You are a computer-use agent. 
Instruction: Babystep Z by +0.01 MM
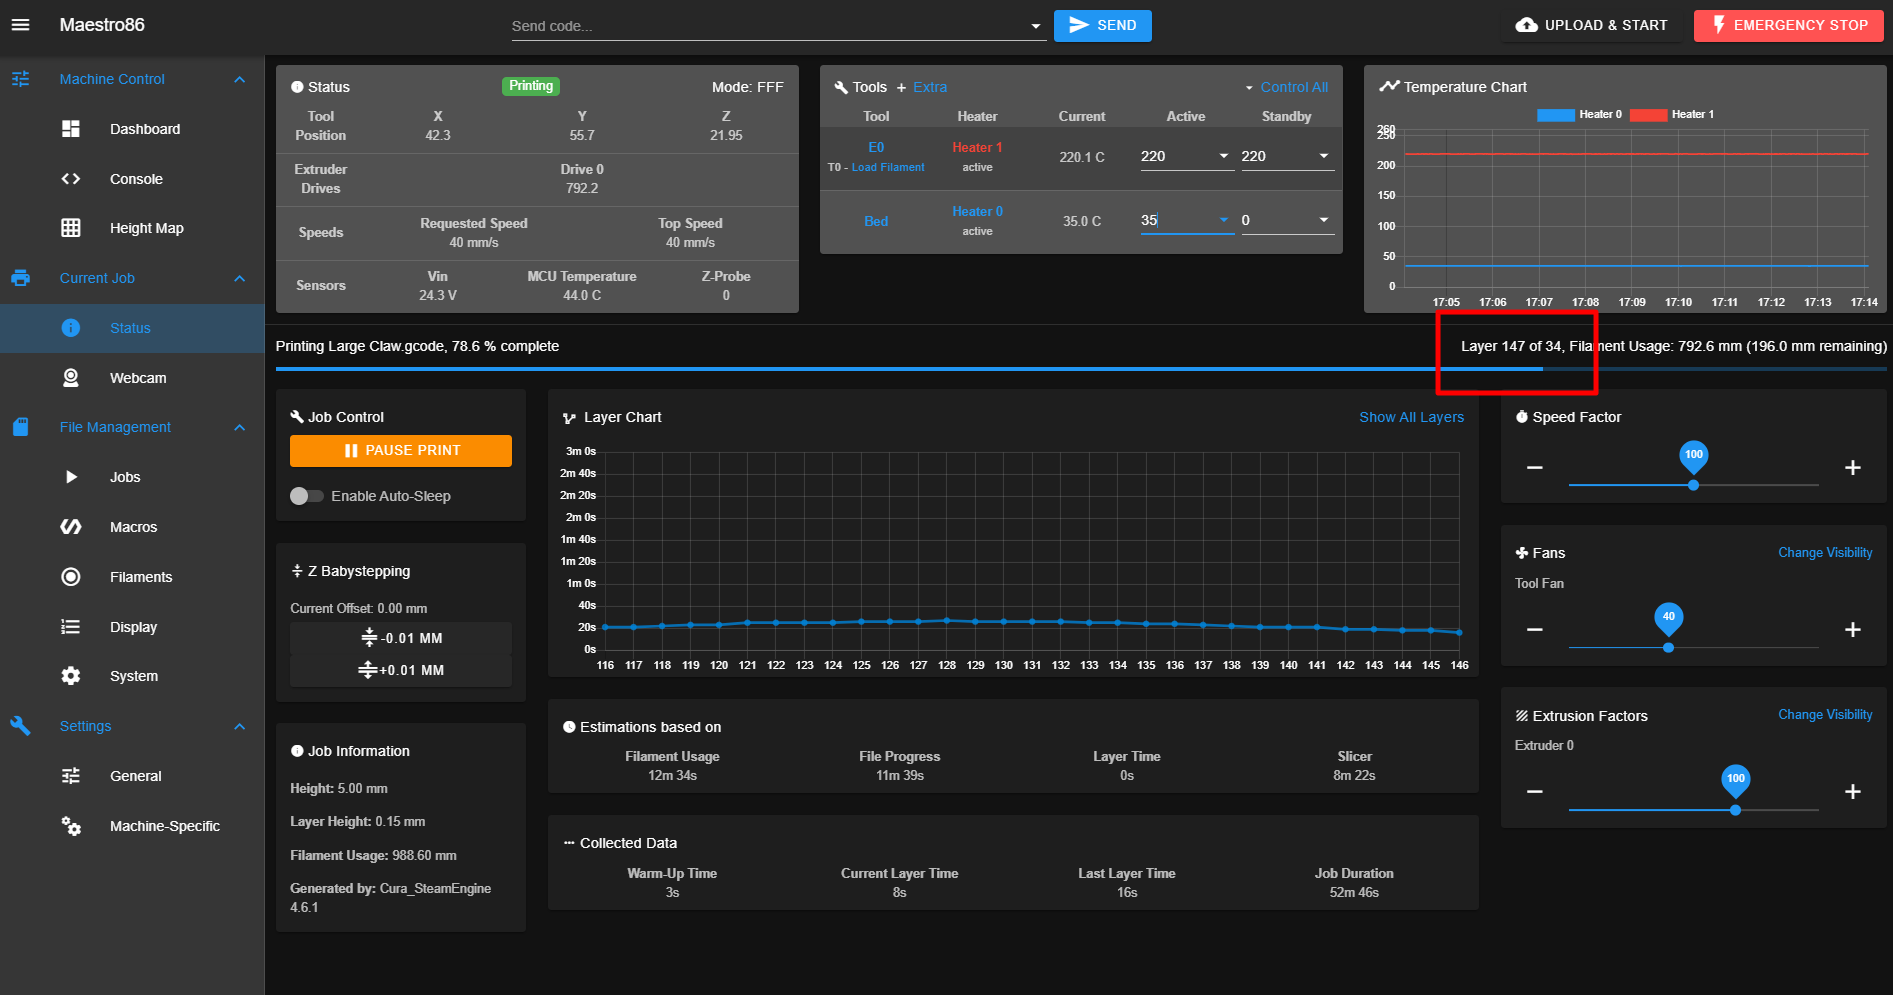(x=401, y=670)
